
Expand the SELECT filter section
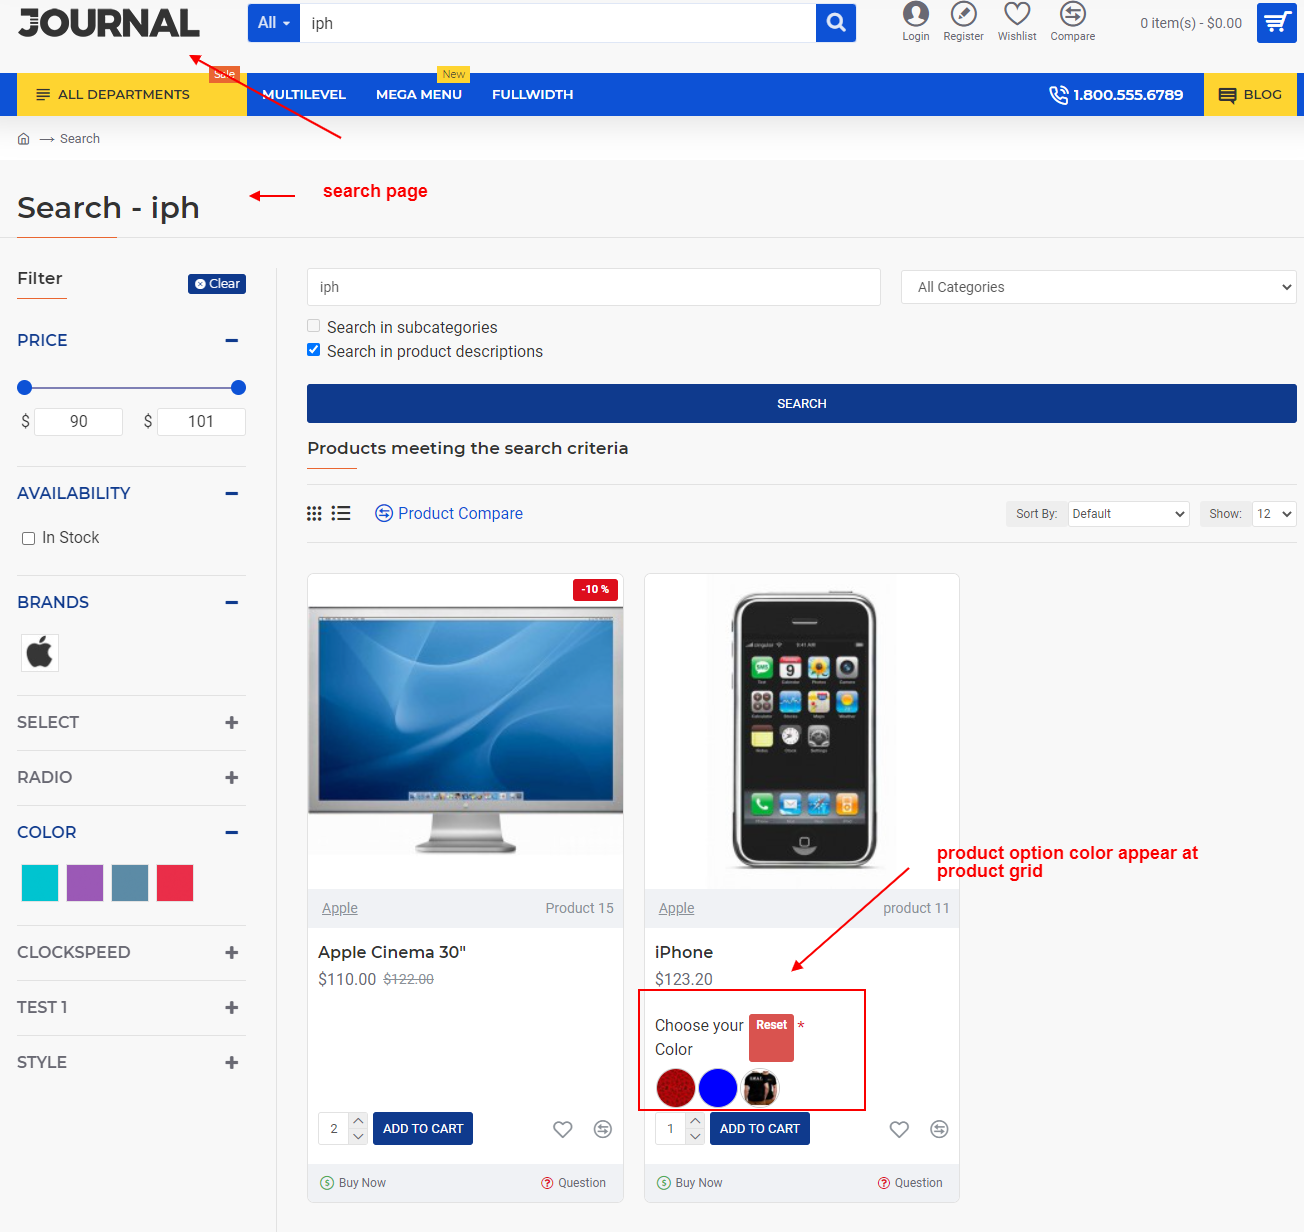232,722
